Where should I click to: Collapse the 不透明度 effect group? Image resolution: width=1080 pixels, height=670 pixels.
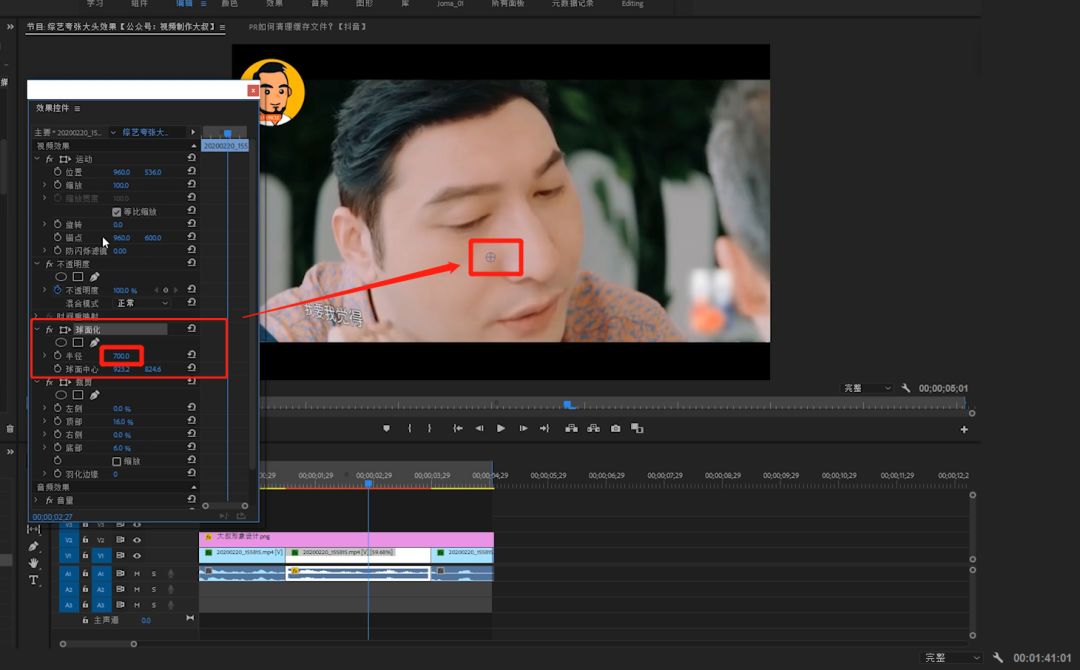(x=37, y=264)
